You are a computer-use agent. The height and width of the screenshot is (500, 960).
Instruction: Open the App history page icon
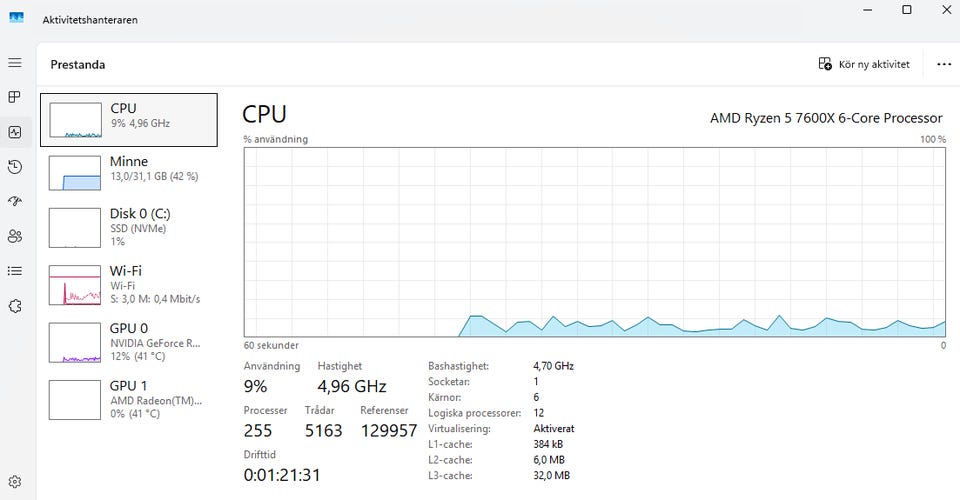(x=14, y=167)
